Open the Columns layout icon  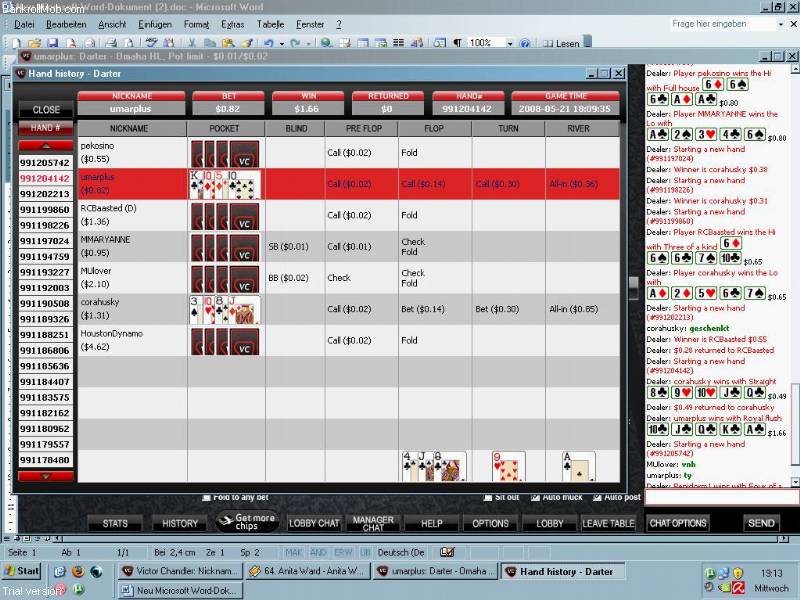click(x=398, y=43)
